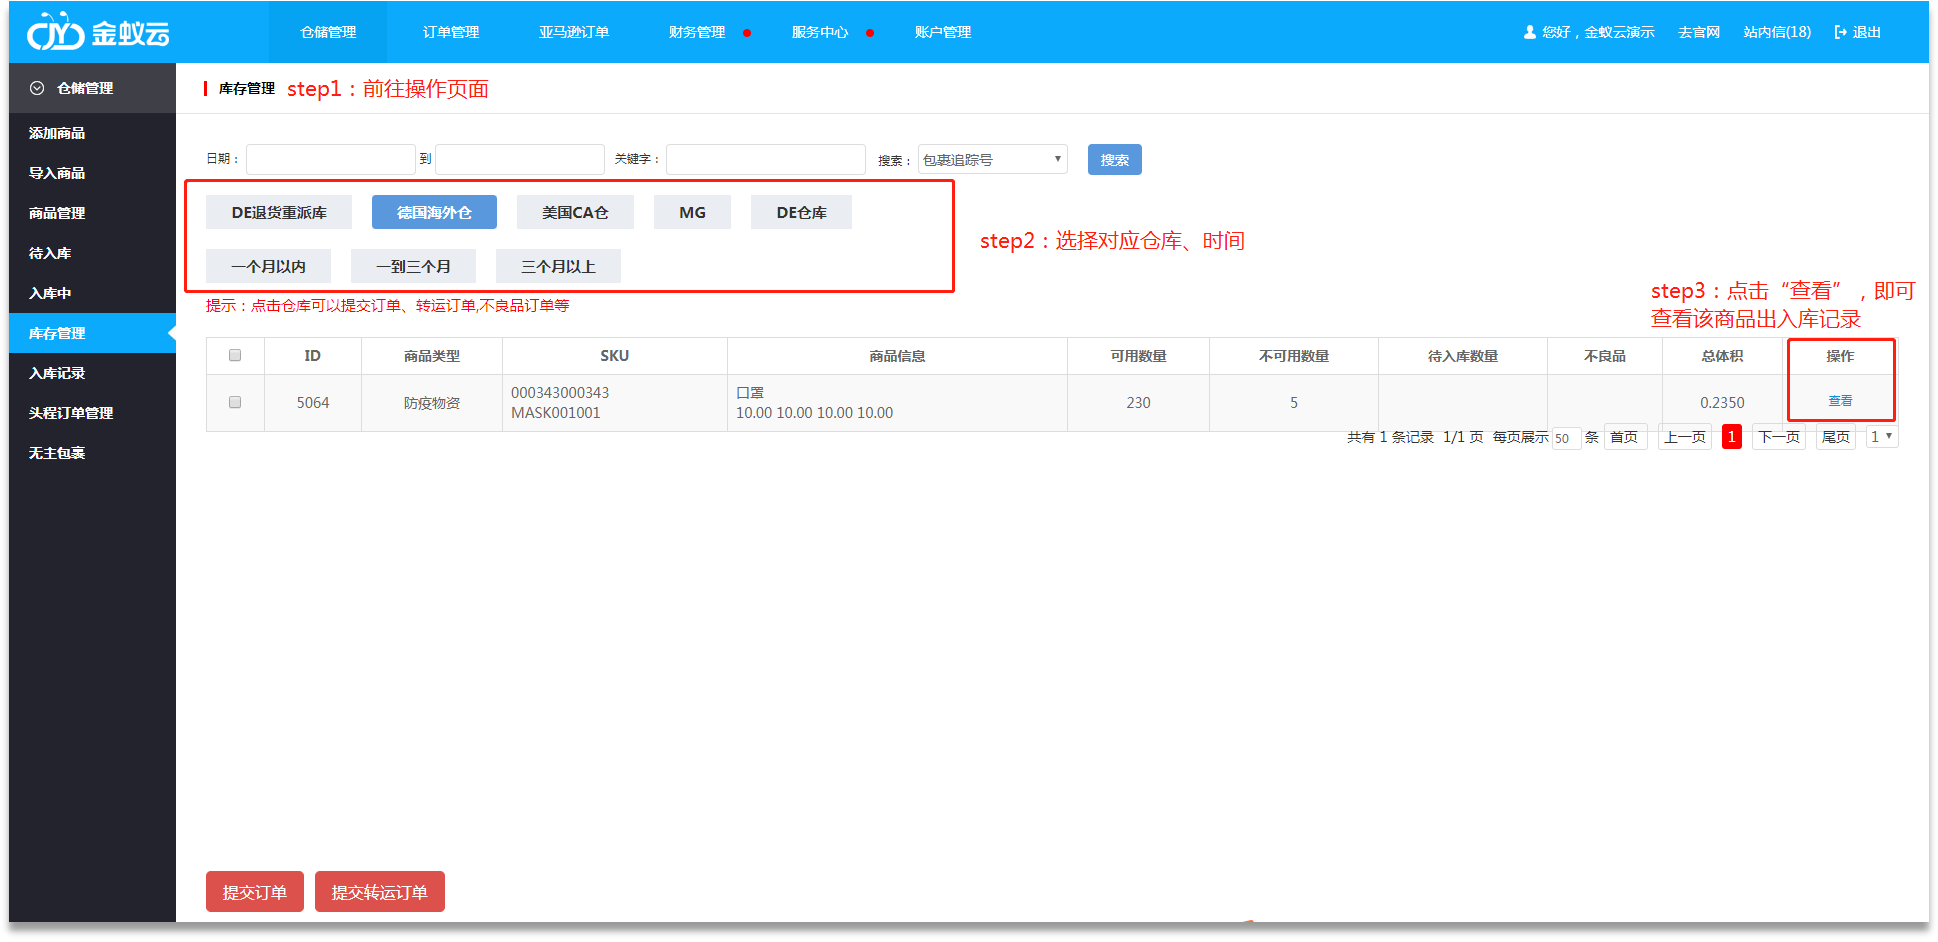The image size is (1938, 942).
Task: Click the blue 搜索 button
Action: 1114,160
